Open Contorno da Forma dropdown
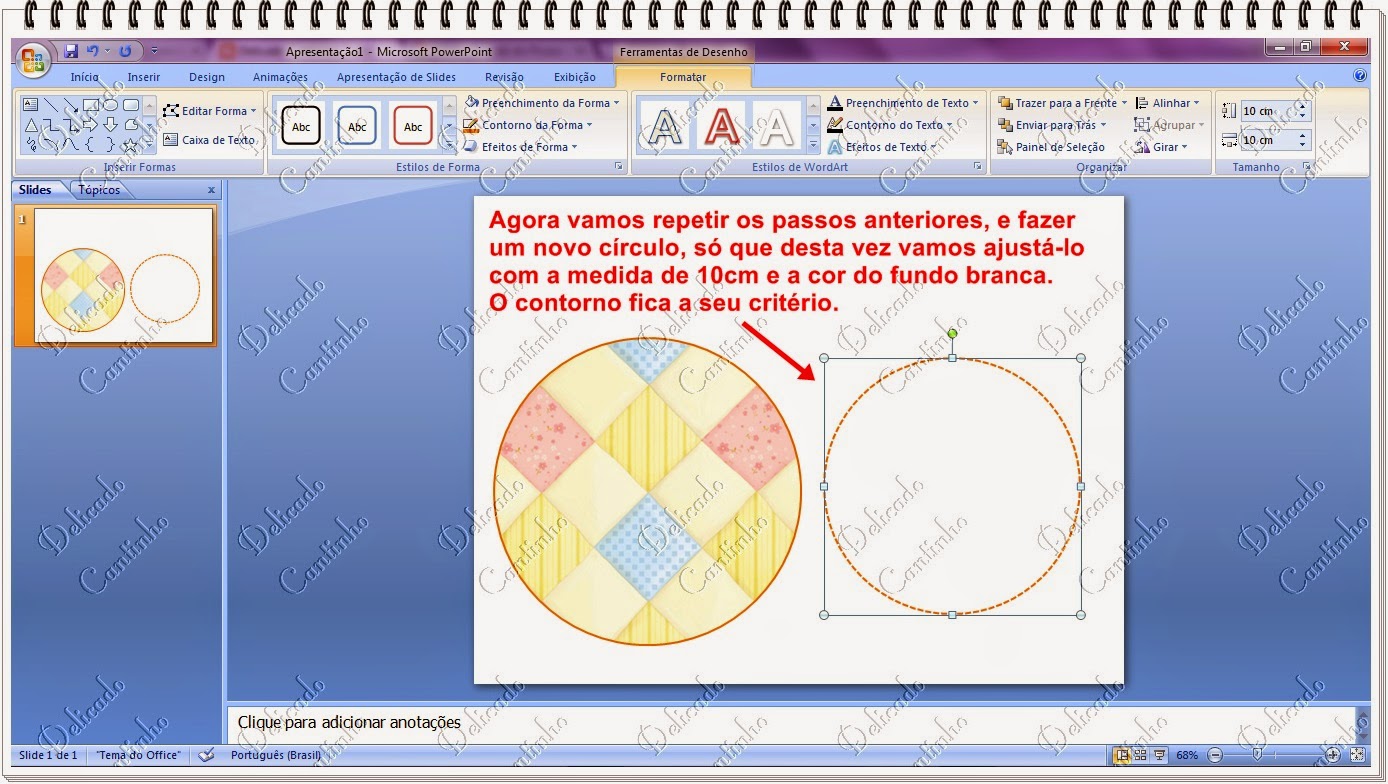 point(528,125)
